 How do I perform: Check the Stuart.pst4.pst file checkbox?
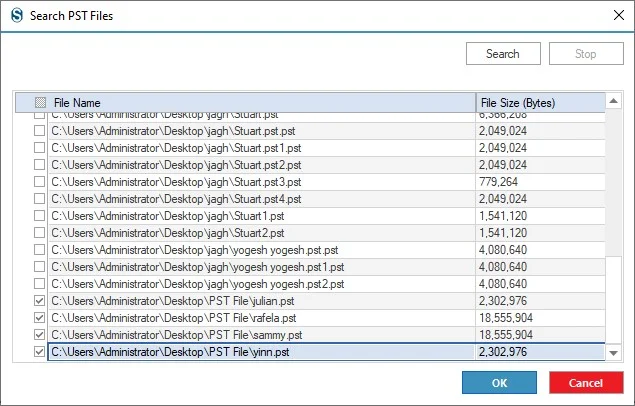(x=39, y=199)
